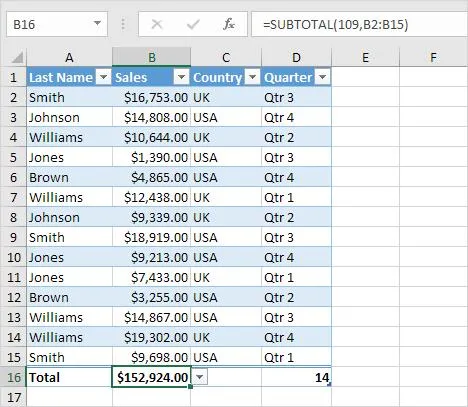Screen dimensions: 468x407
Task: Select the cell with $4,865.00
Action: (x=152, y=177)
